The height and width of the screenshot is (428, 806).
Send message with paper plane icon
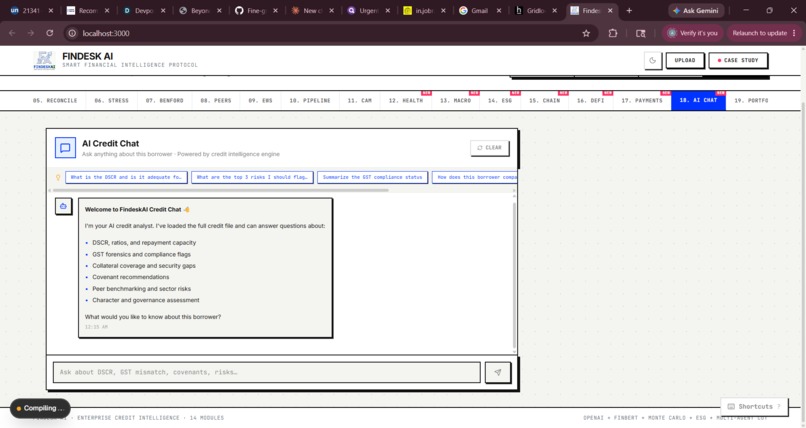[x=498, y=372]
